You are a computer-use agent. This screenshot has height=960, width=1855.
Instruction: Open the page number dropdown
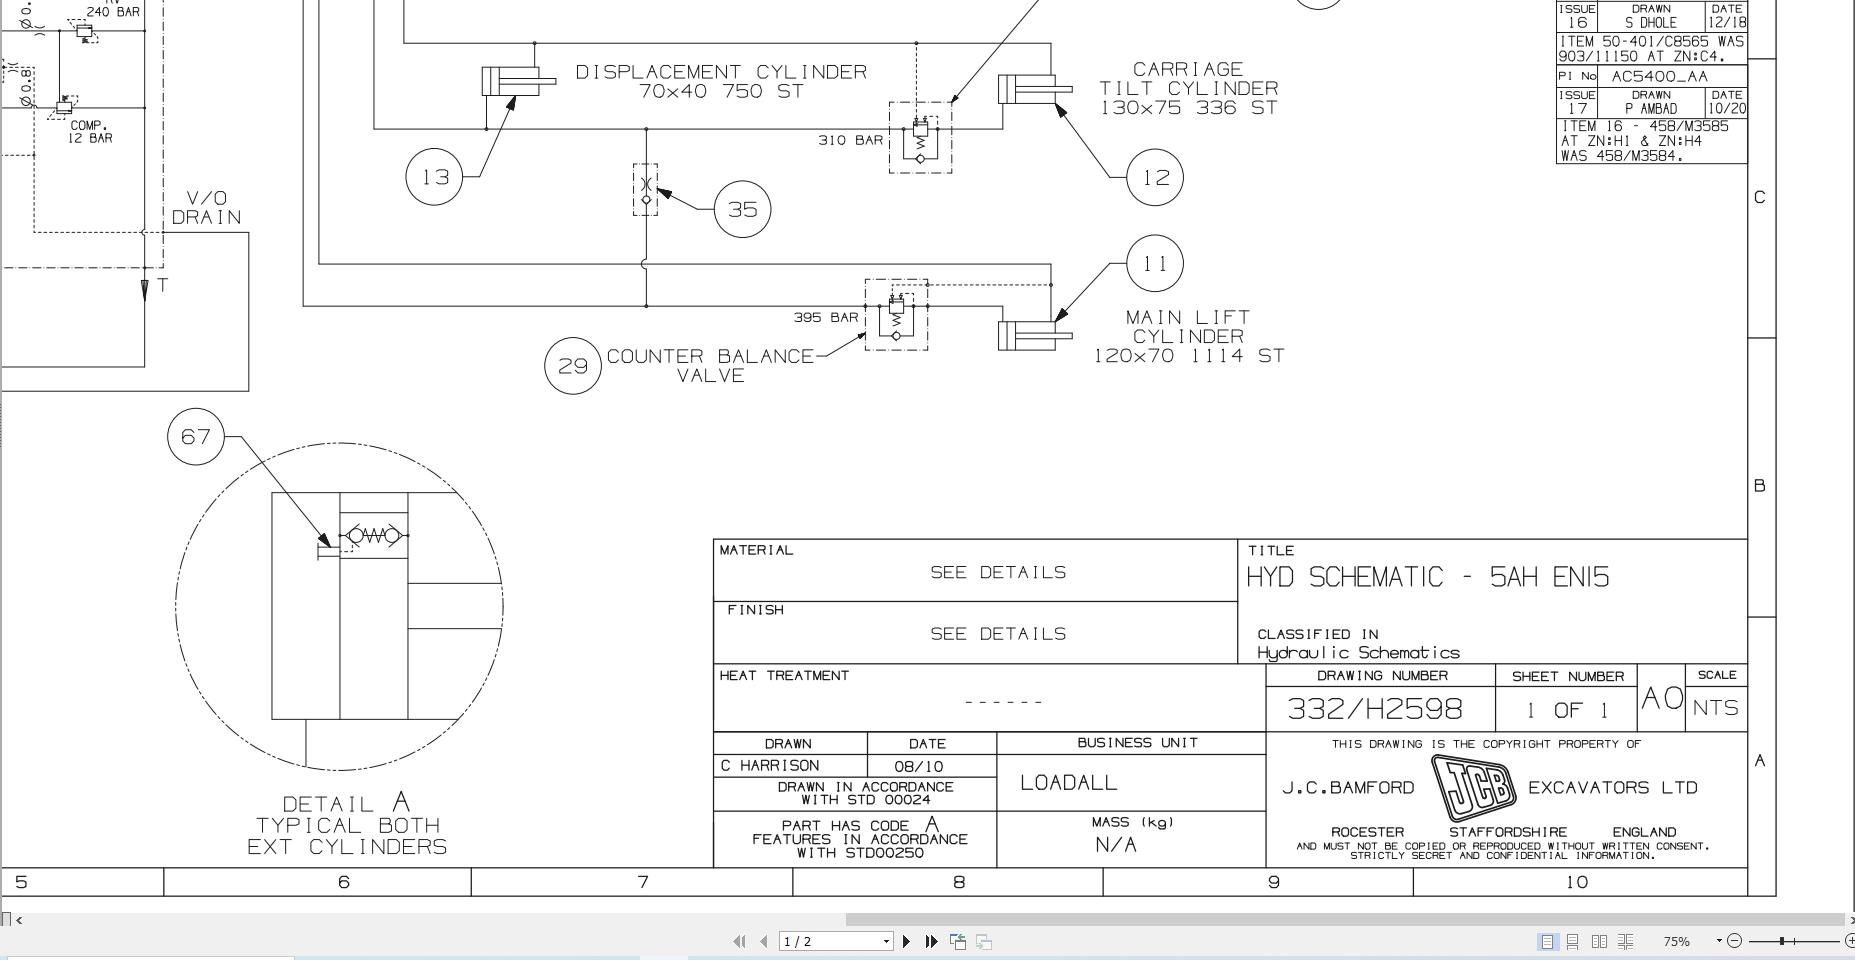[886, 941]
